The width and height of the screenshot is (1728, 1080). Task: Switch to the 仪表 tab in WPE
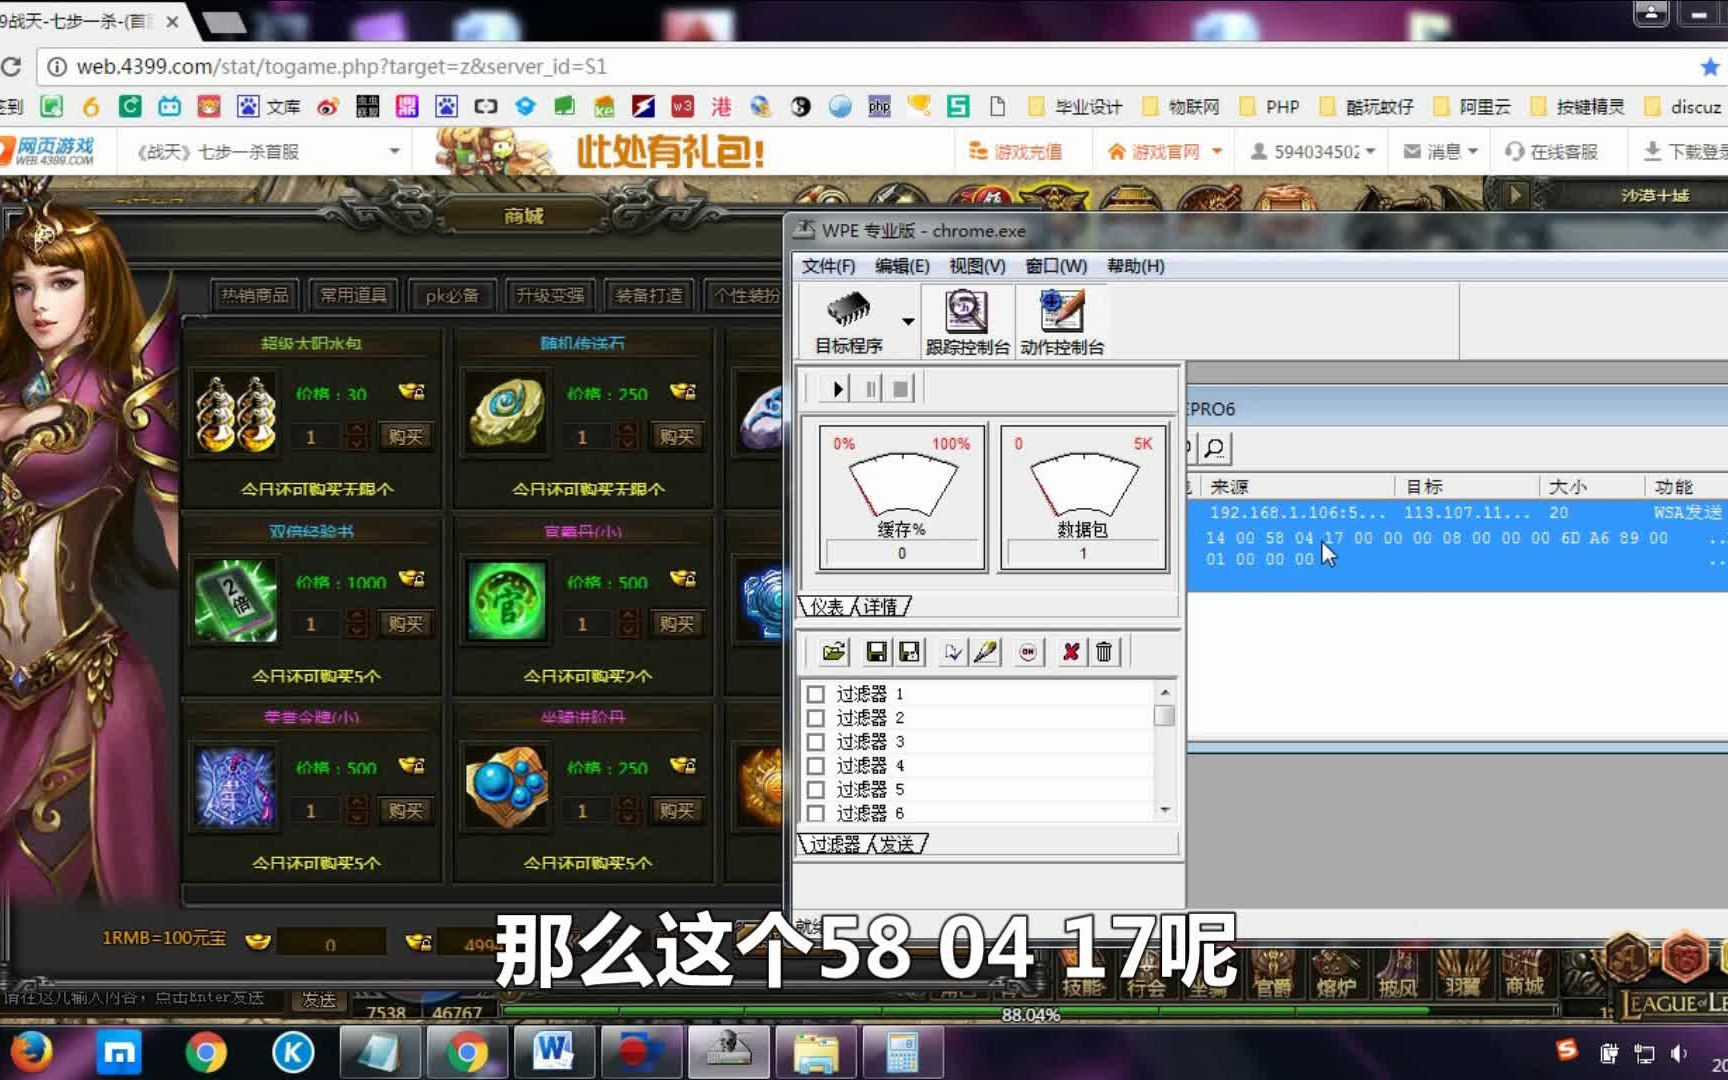pos(828,607)
